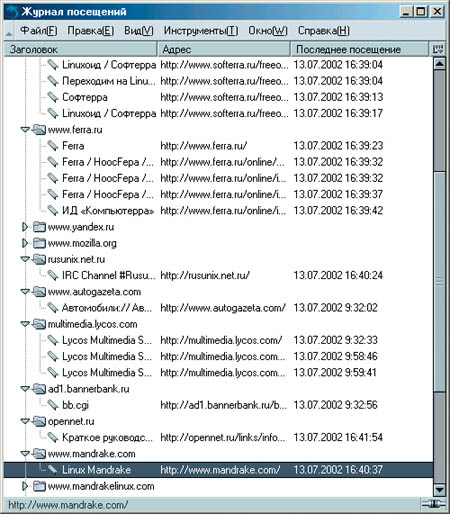Click the scroll down arrow button
This screenshot has height=514, width=450.
440,489
